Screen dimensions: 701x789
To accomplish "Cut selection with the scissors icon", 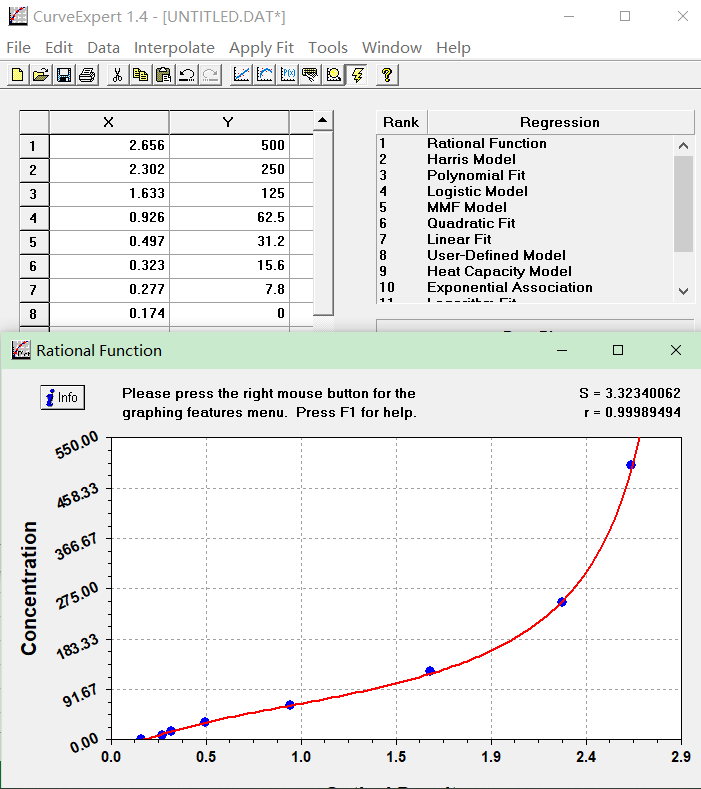I will point(117,75).
